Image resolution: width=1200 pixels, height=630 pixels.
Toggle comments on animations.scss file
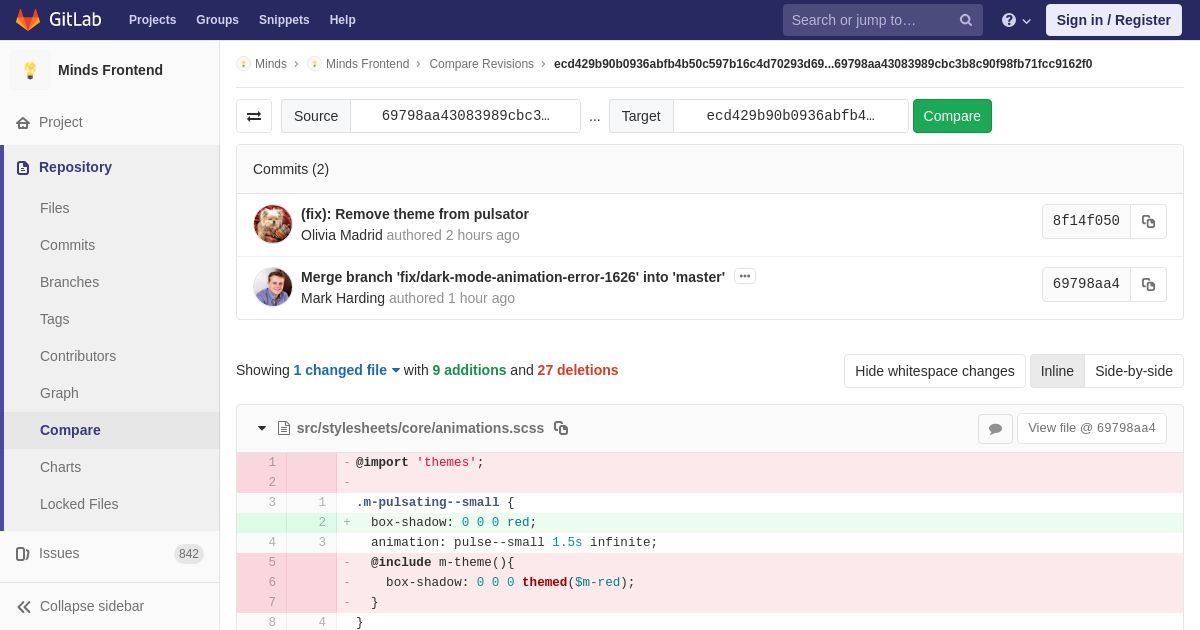pos(995,429)
